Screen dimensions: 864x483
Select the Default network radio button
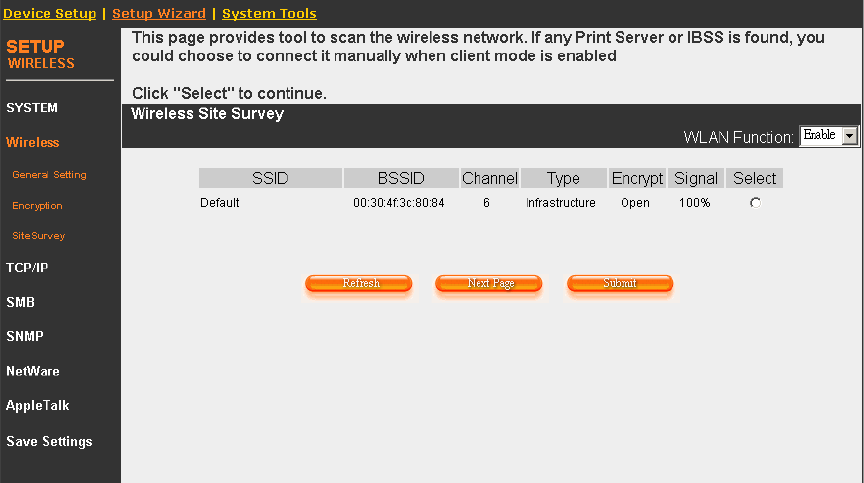pos(755,203)
